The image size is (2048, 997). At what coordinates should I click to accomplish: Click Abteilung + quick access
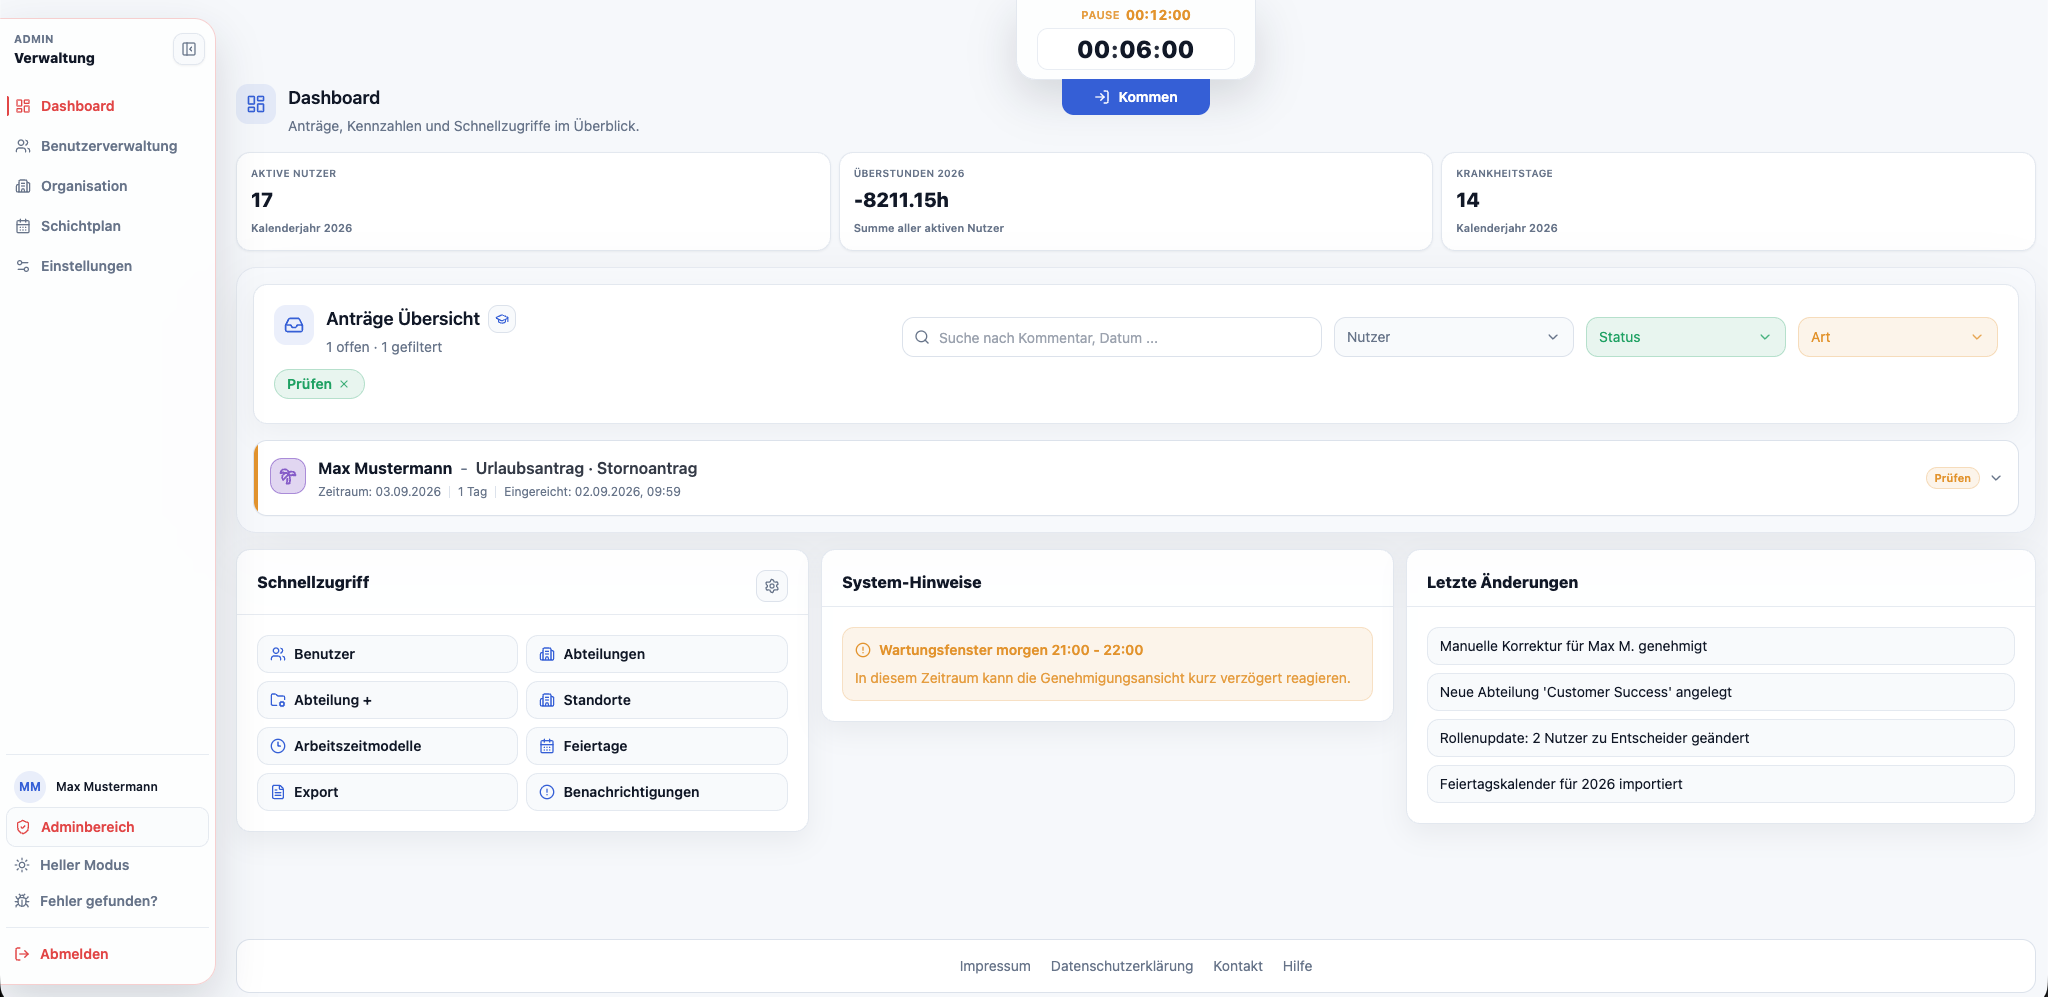click(x=388, y=700)
